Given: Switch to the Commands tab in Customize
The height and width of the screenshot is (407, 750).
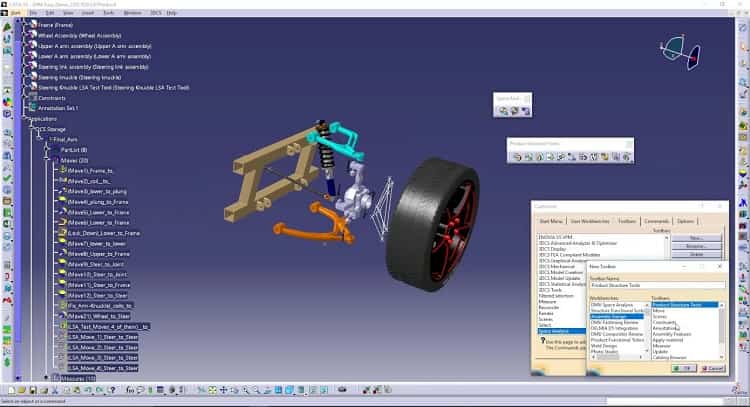Looking at the screenshot, I should [x=656, y=221].
